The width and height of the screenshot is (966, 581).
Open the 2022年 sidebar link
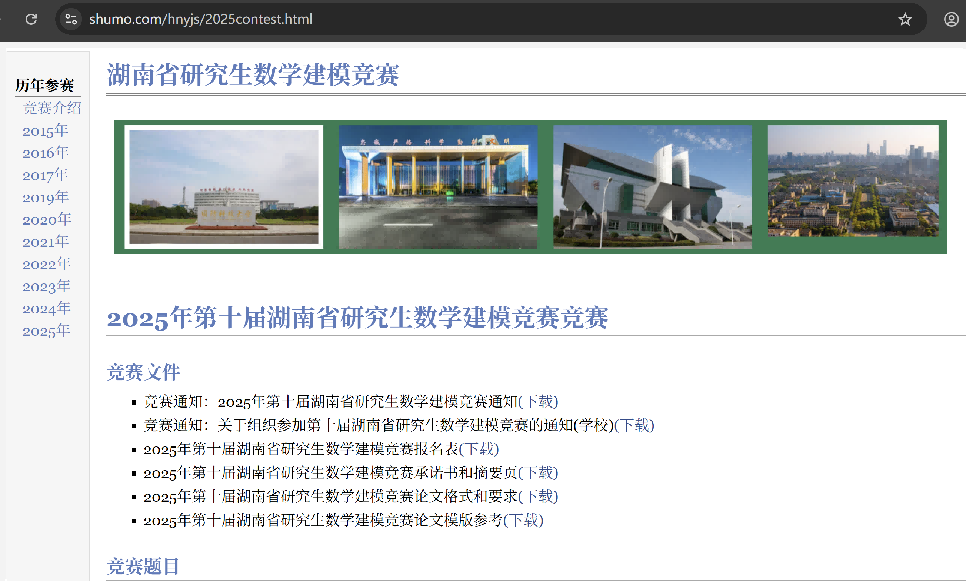click(46, 264)
